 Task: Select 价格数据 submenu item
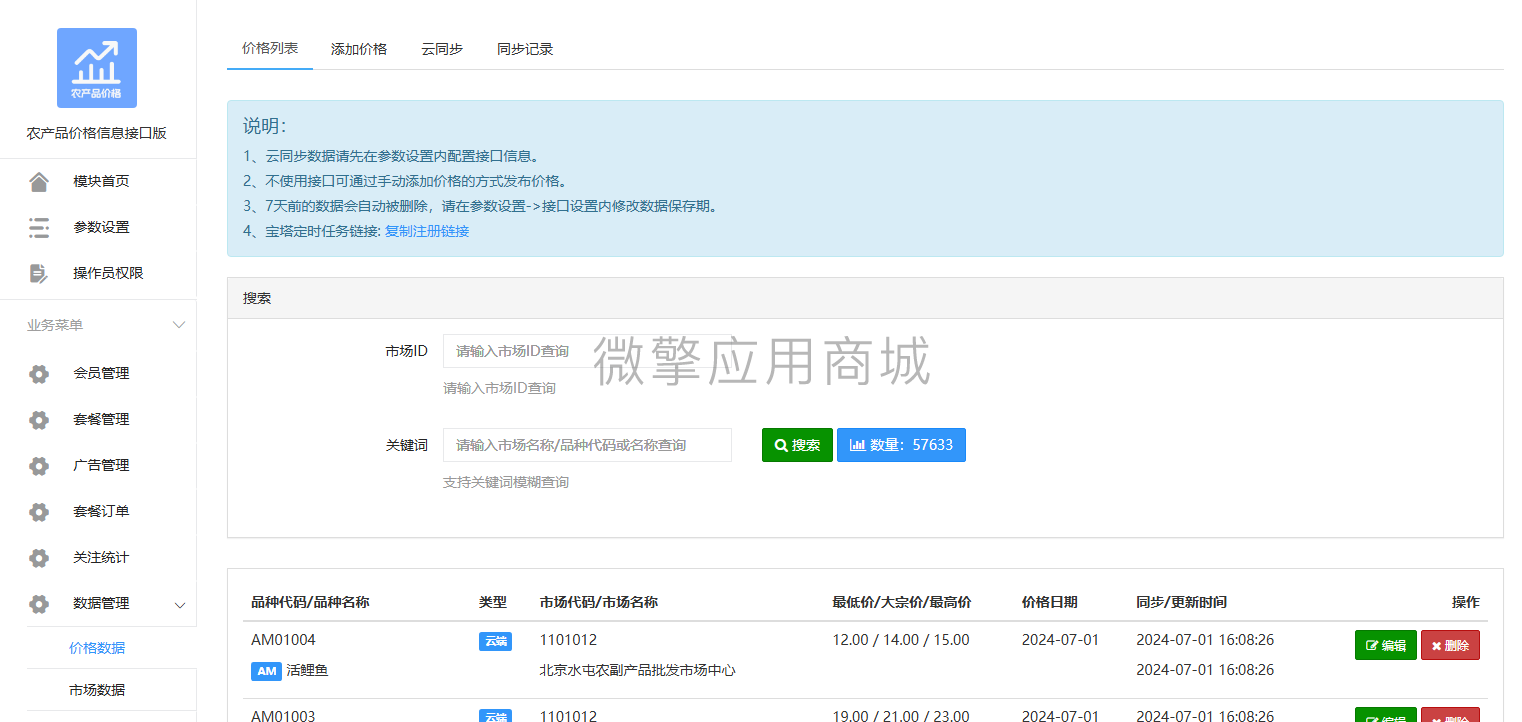tap(97, 648)
